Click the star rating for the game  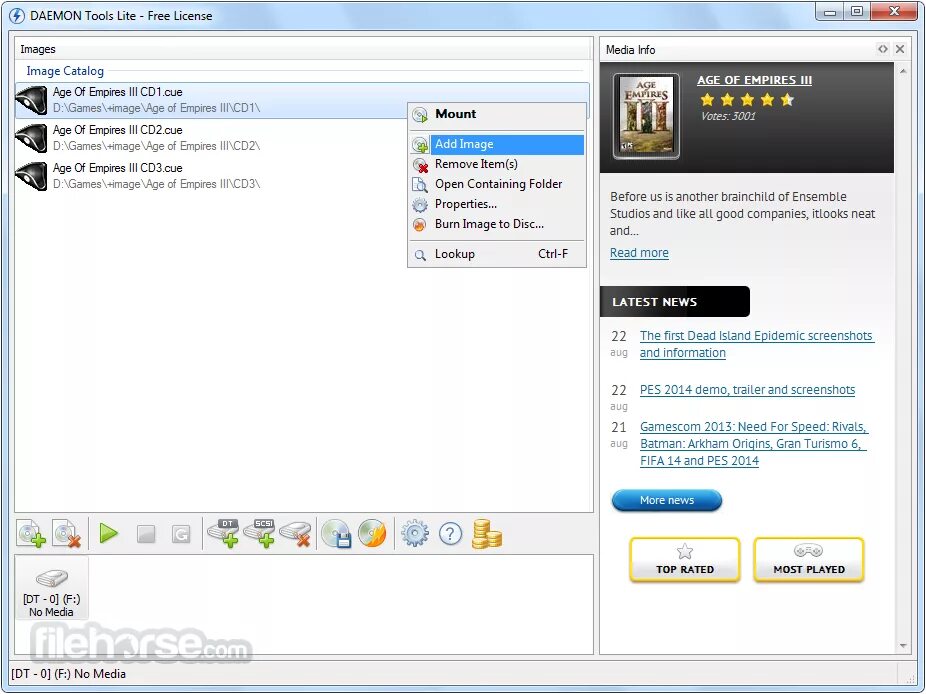747,99
